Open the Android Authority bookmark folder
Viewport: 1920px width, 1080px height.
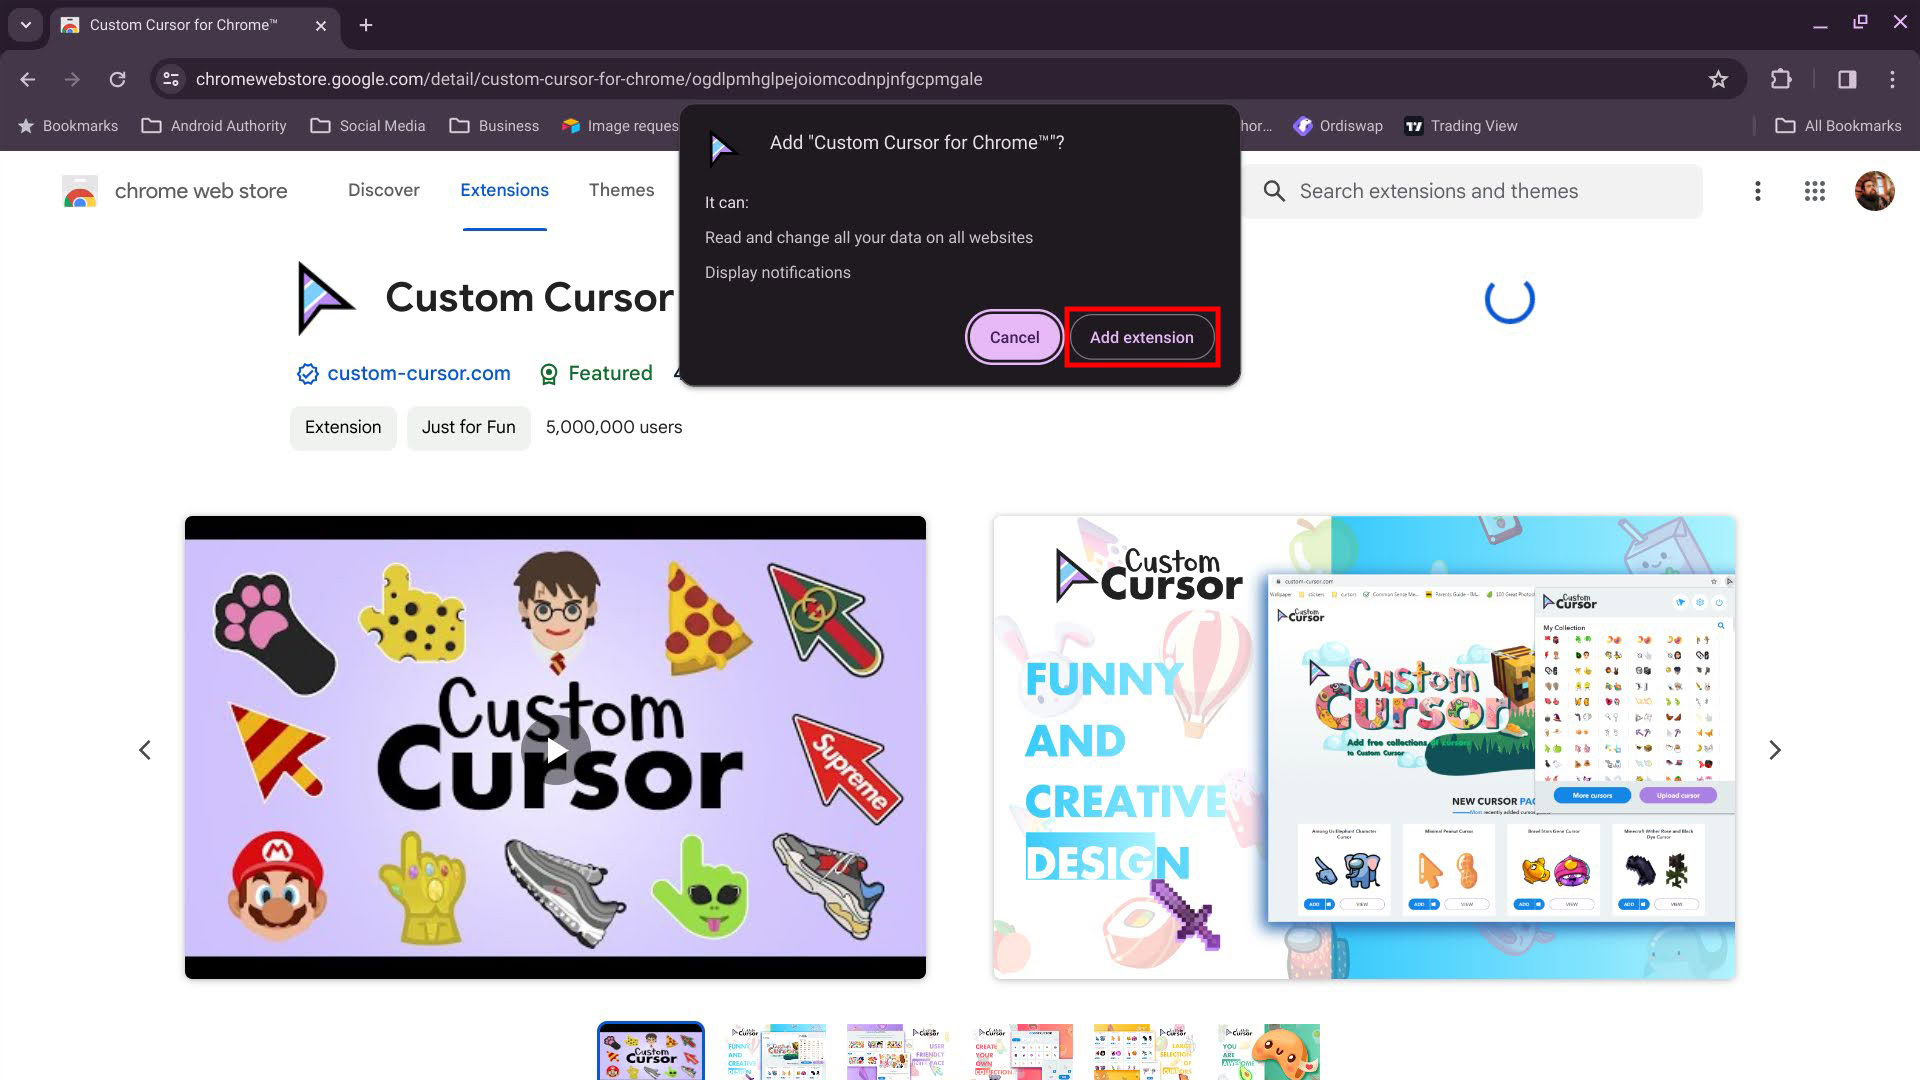(214, 126)
